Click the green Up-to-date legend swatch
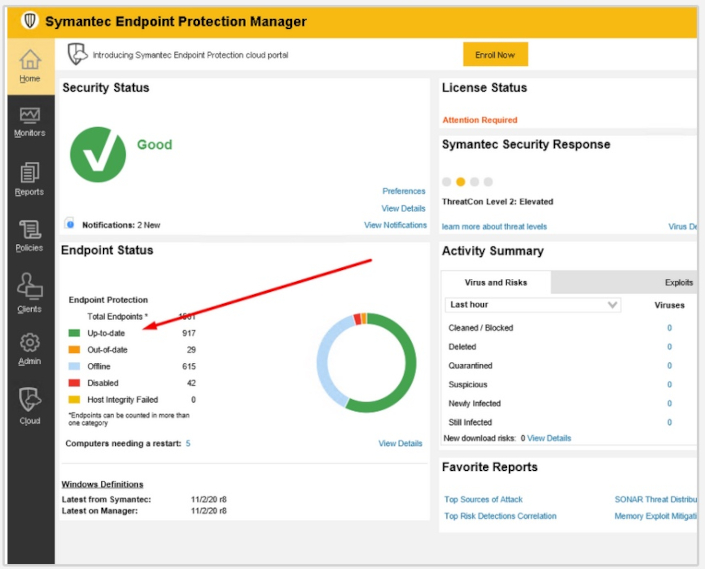This screenshot has height=569, width=705. point(74,332)
